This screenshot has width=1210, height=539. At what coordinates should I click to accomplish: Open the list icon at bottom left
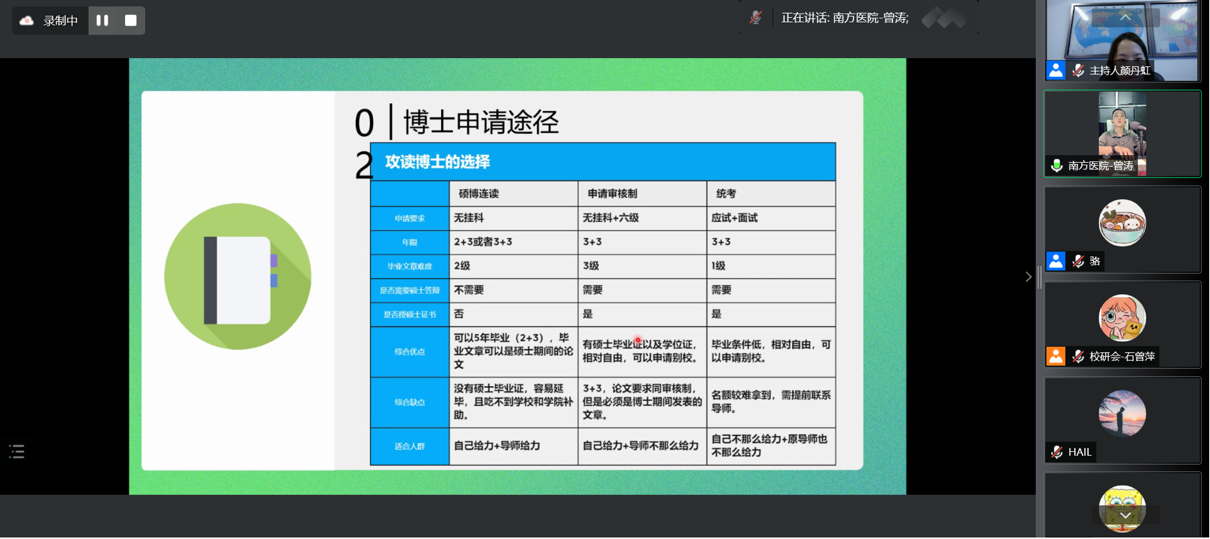point(17,452)
